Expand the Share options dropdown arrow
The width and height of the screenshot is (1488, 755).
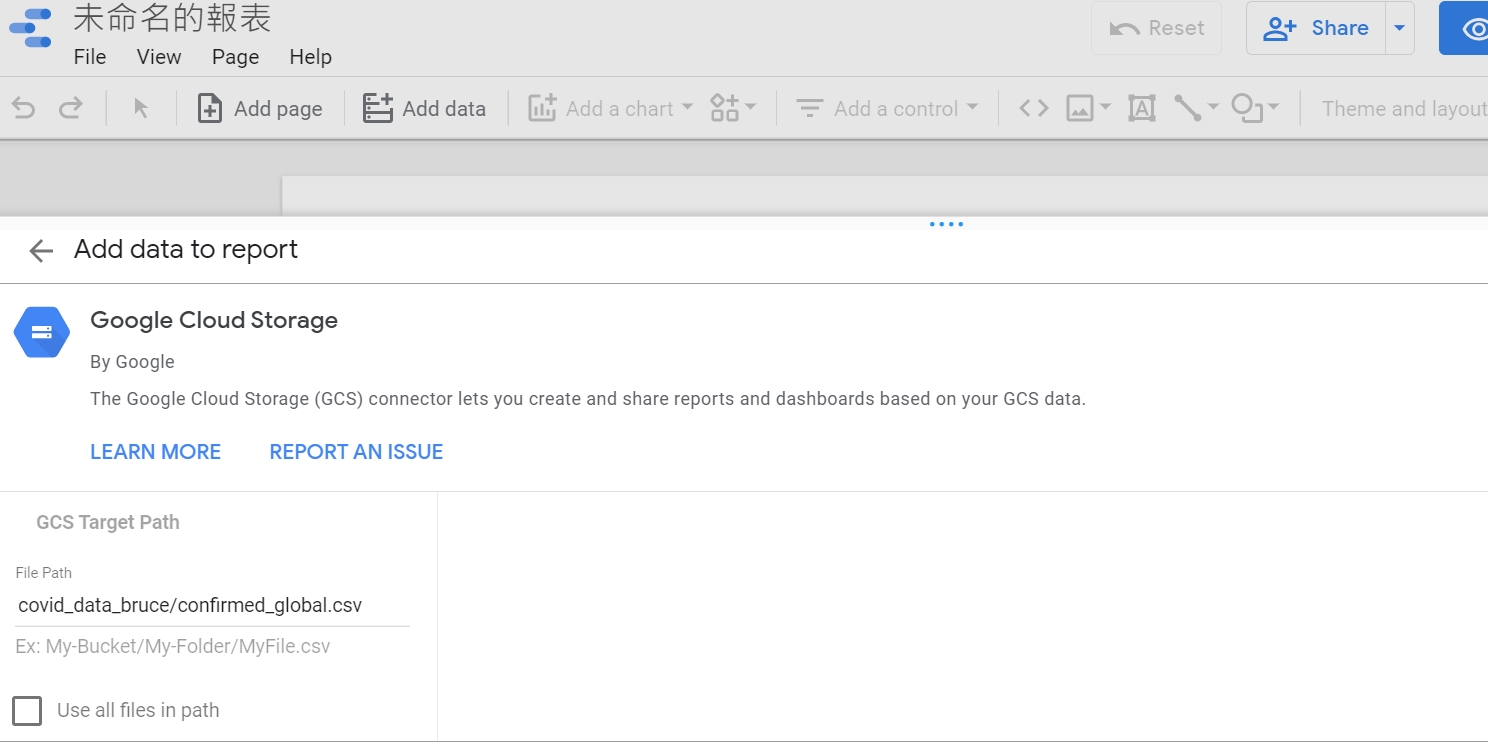pos(1400,28)
